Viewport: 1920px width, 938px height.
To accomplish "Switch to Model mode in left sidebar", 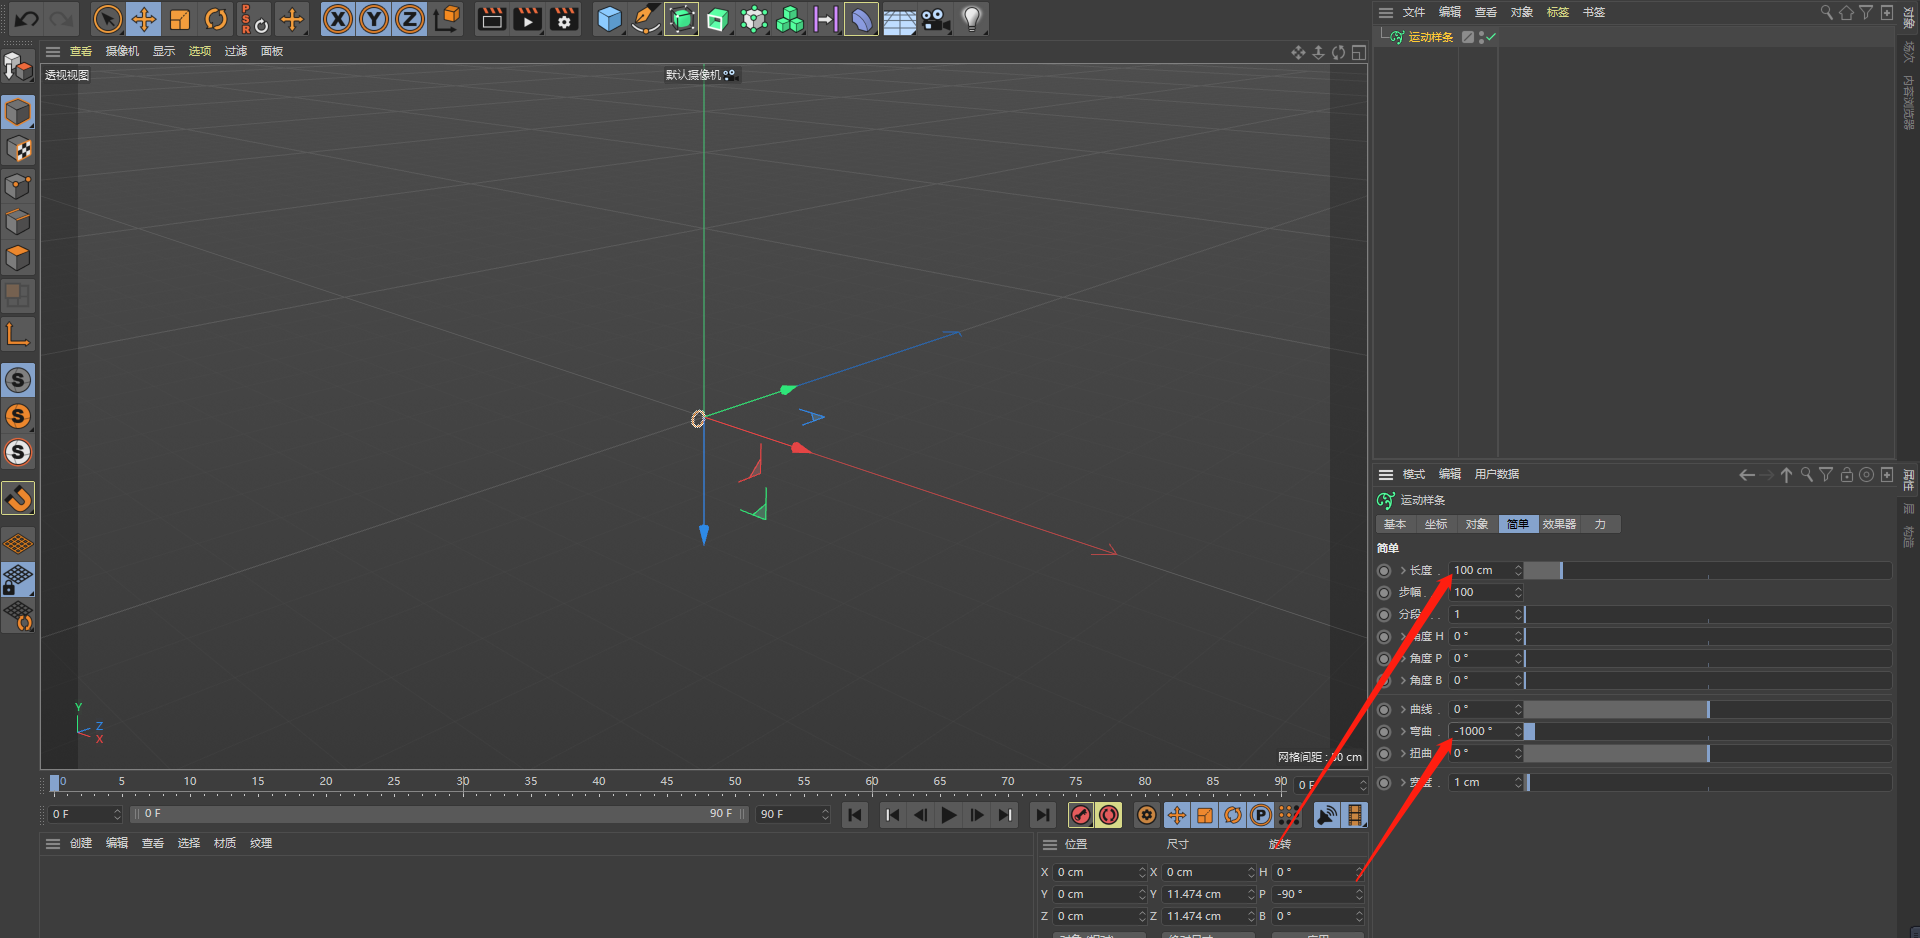I will pyautogui.click(x=18, y=112).
